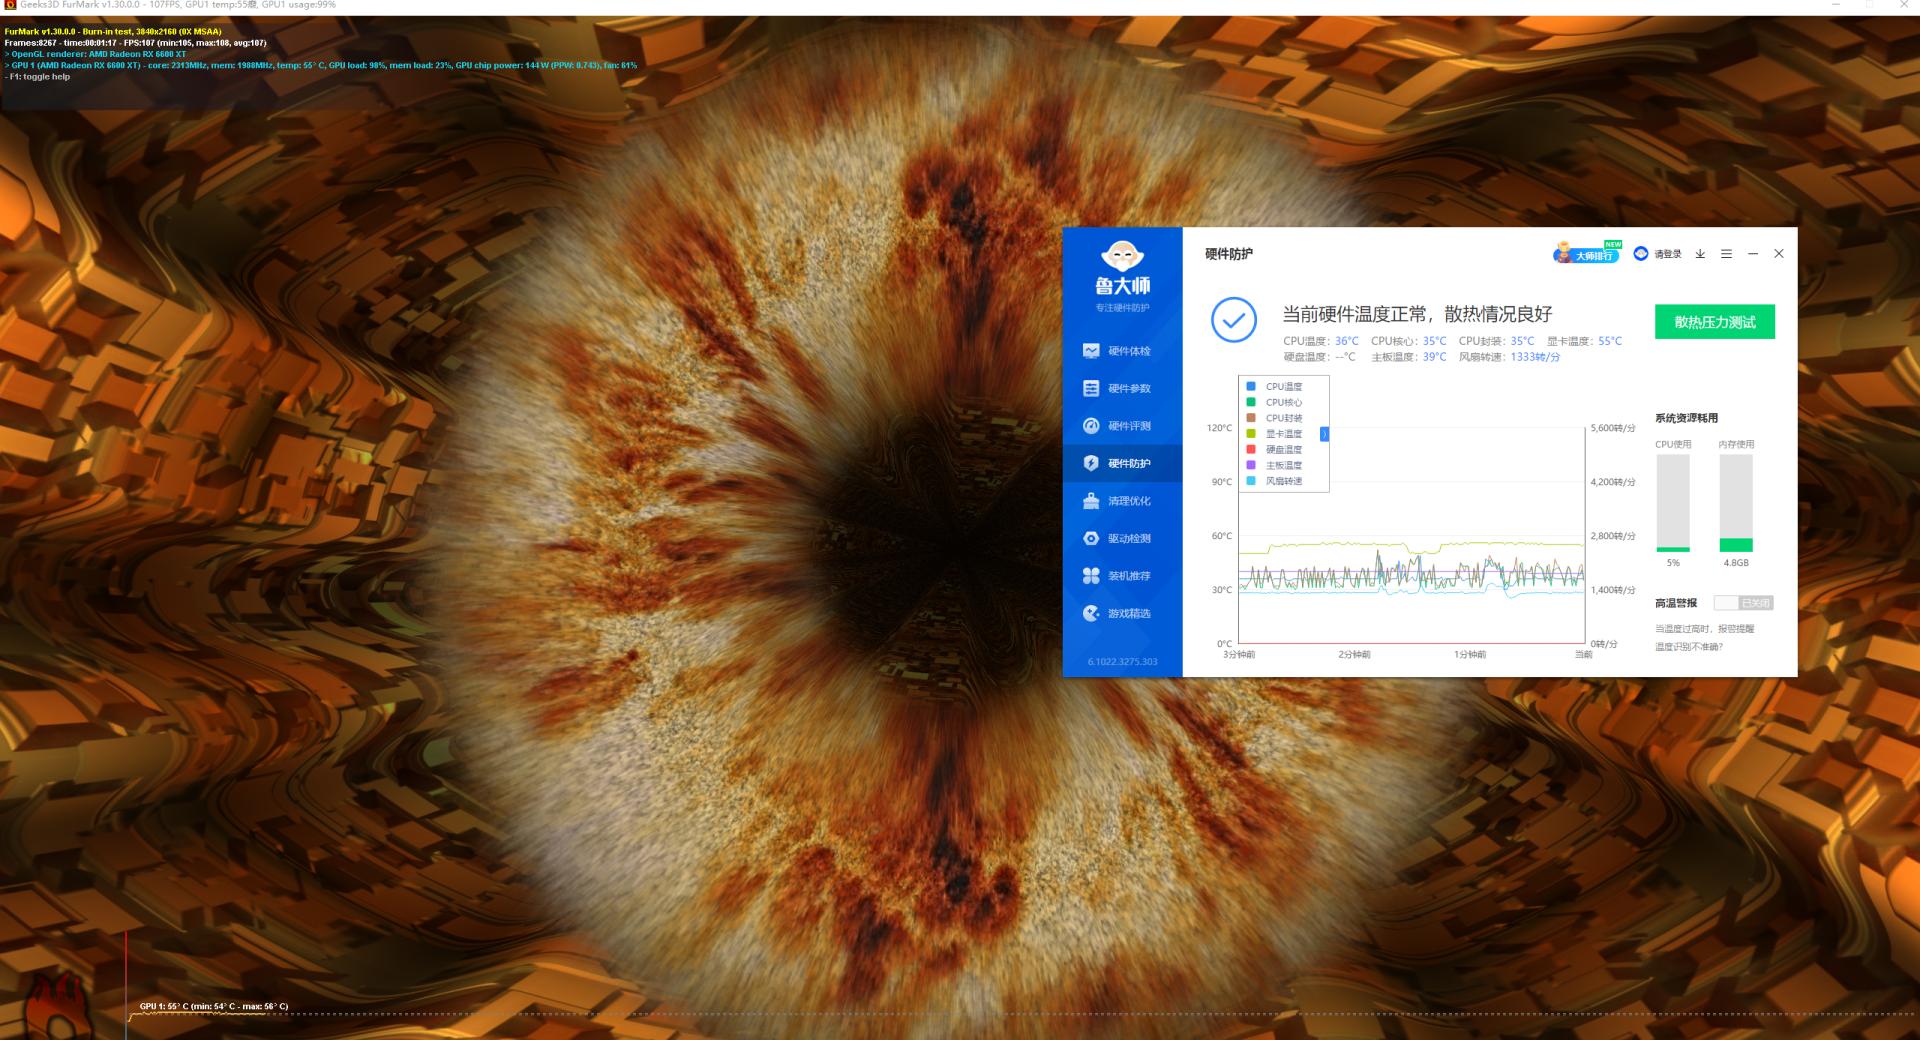Toggle the 风扇转速 series in the legend
Image resolution: width=1920 pixels, height=1040 pixels.
[1276, 481]
